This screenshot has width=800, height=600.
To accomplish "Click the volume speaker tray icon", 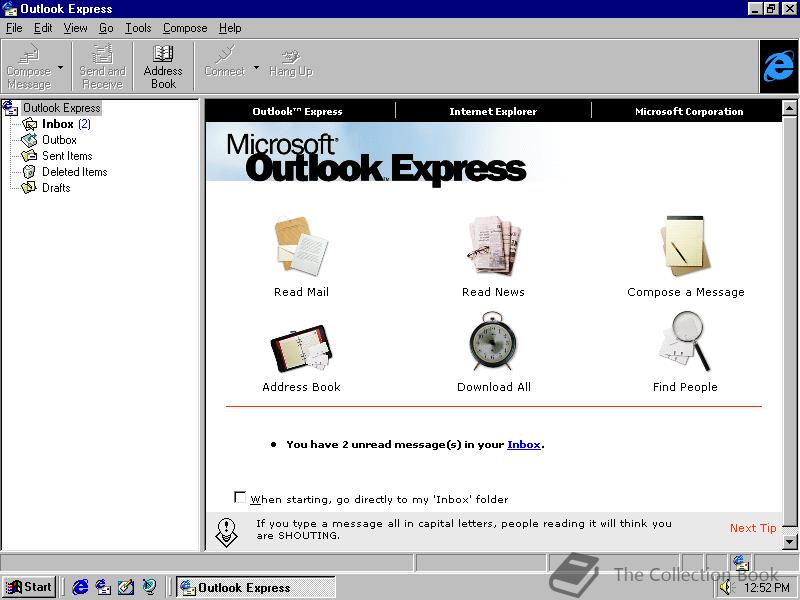I will point(726,588).
